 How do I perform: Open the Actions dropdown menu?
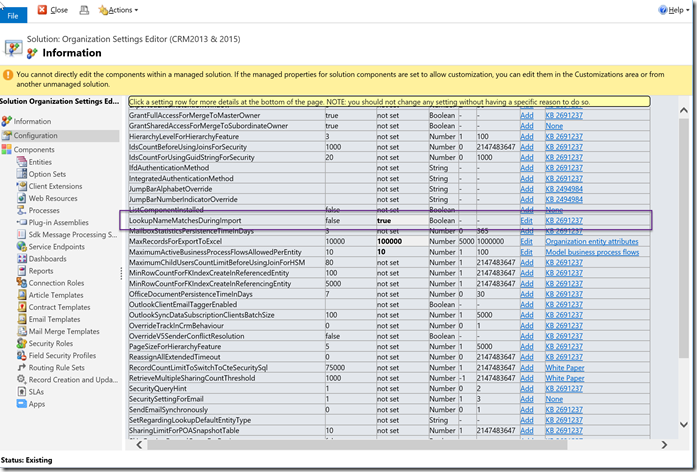pyautogui.click(x=118, y=10)
